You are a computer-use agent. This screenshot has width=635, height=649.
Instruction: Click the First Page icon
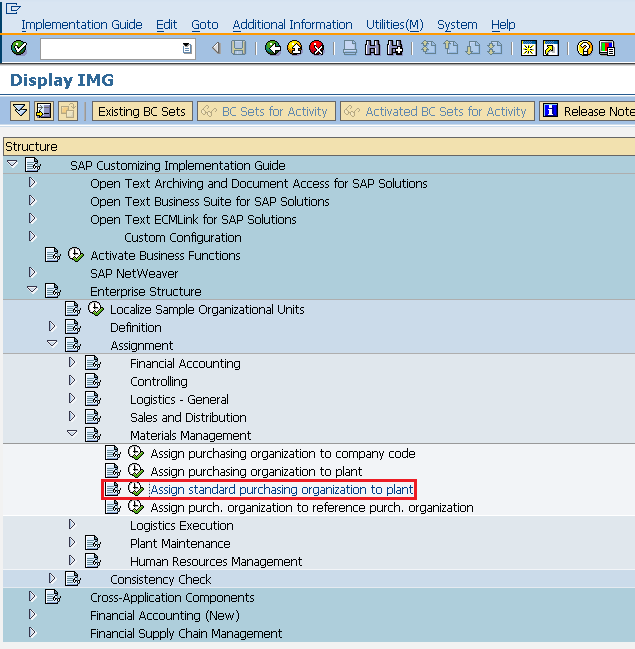pyautogui.click(x=428, y=48)
